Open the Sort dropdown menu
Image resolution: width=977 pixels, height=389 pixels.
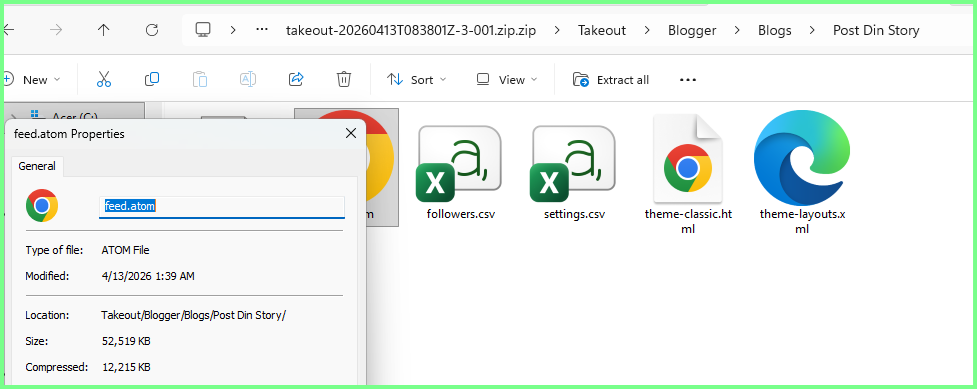coord(417,80)
